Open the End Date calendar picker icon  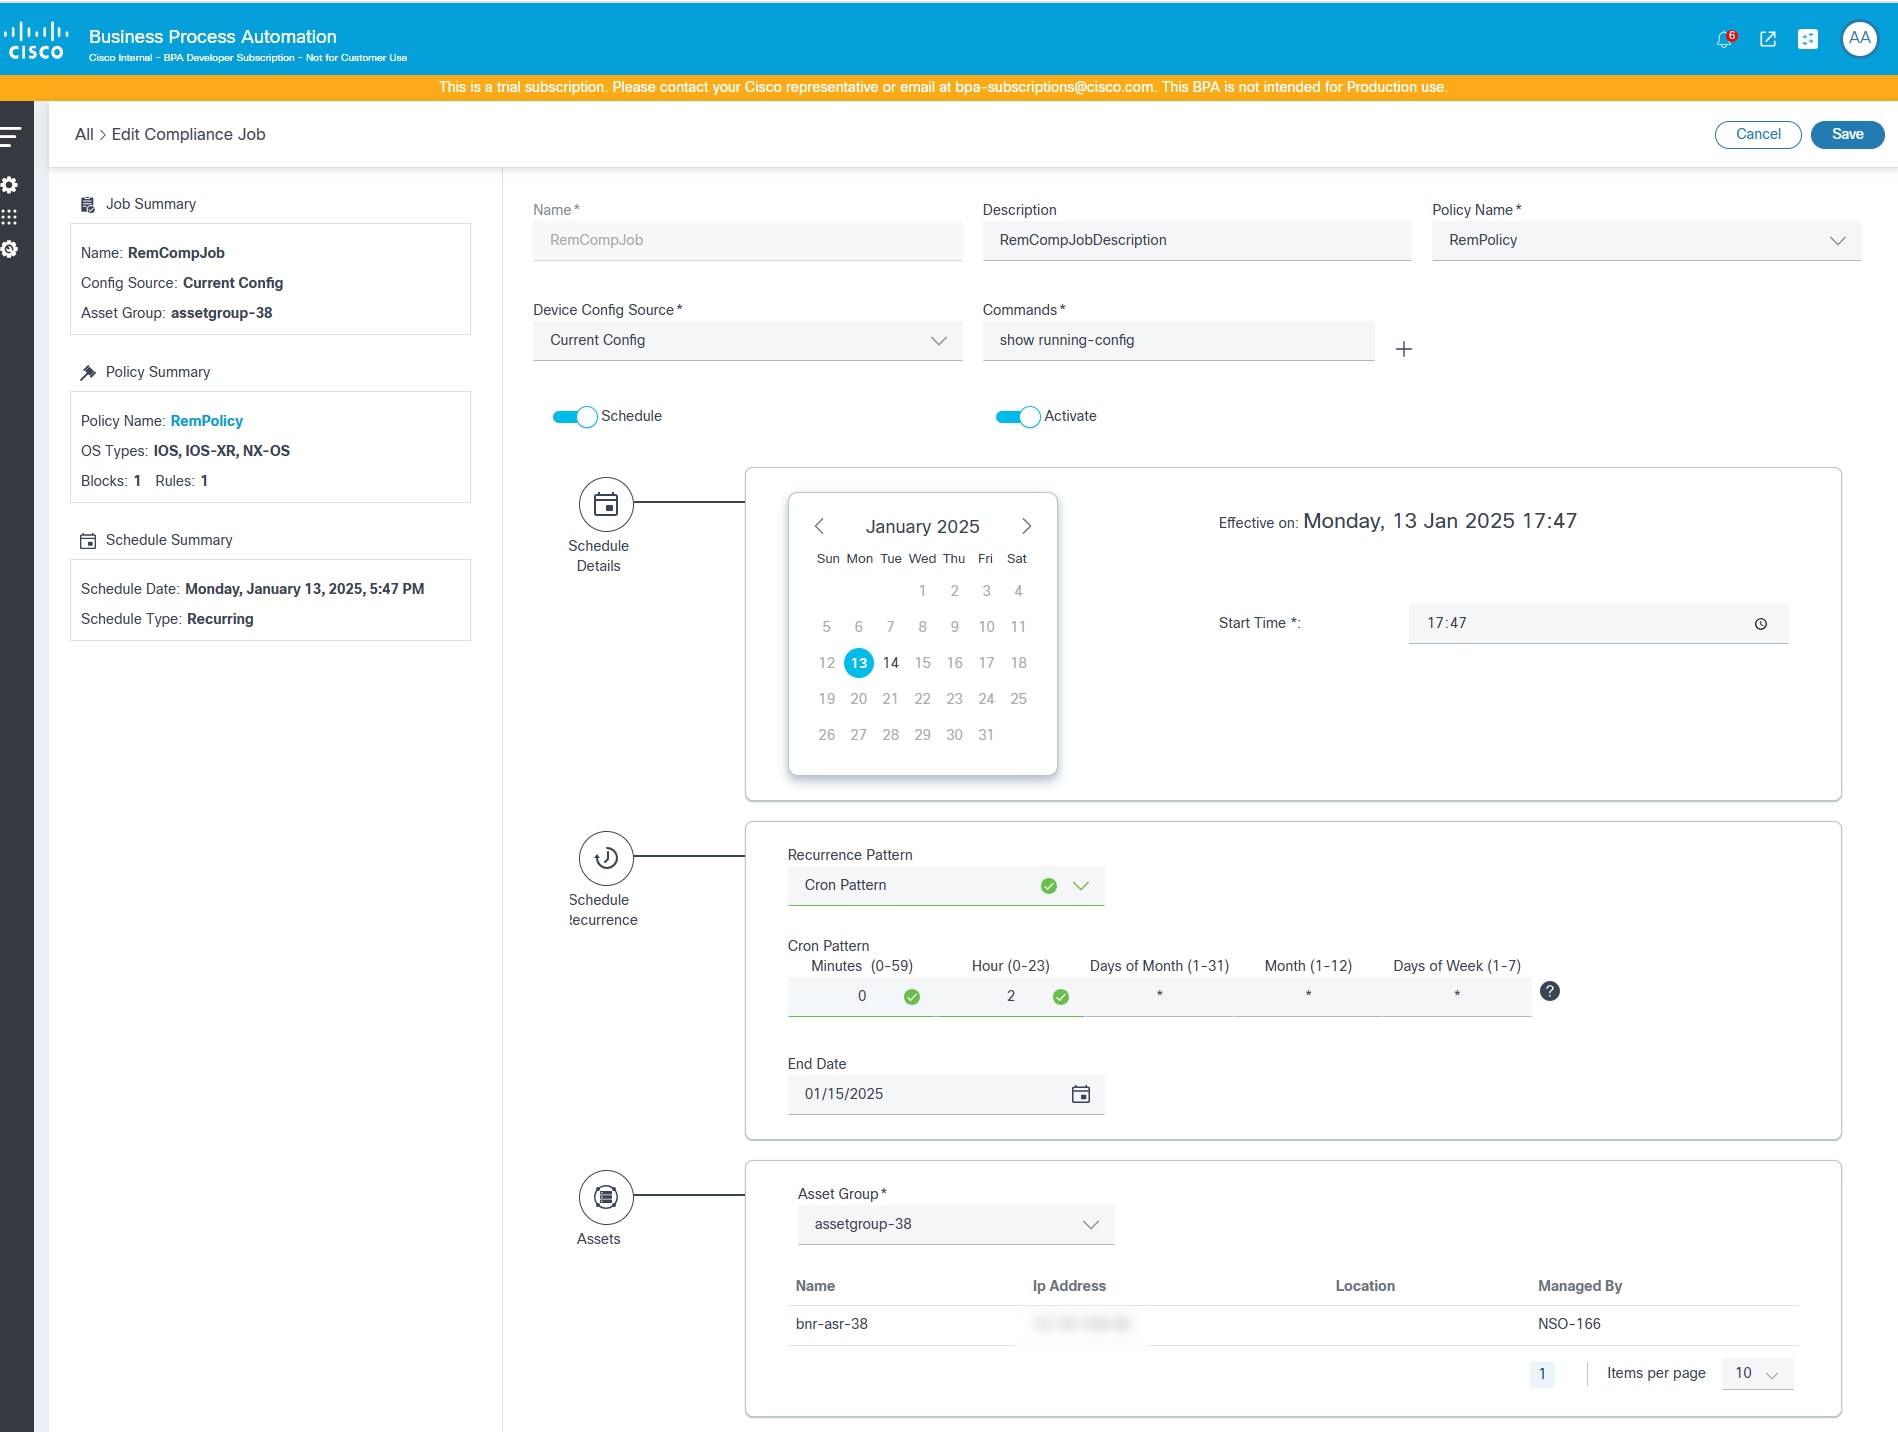pyautogui.click(x=1081, y=1094)
